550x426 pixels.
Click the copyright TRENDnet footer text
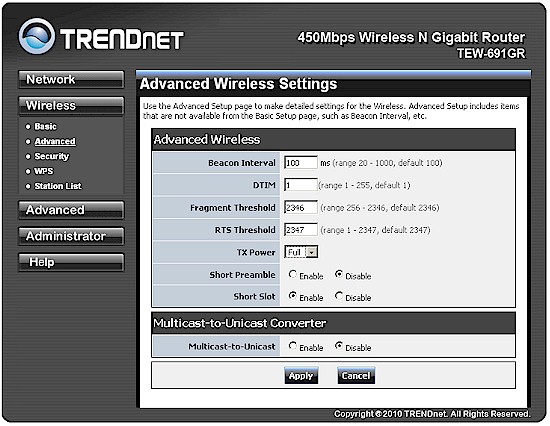click(x=432, y=414)
